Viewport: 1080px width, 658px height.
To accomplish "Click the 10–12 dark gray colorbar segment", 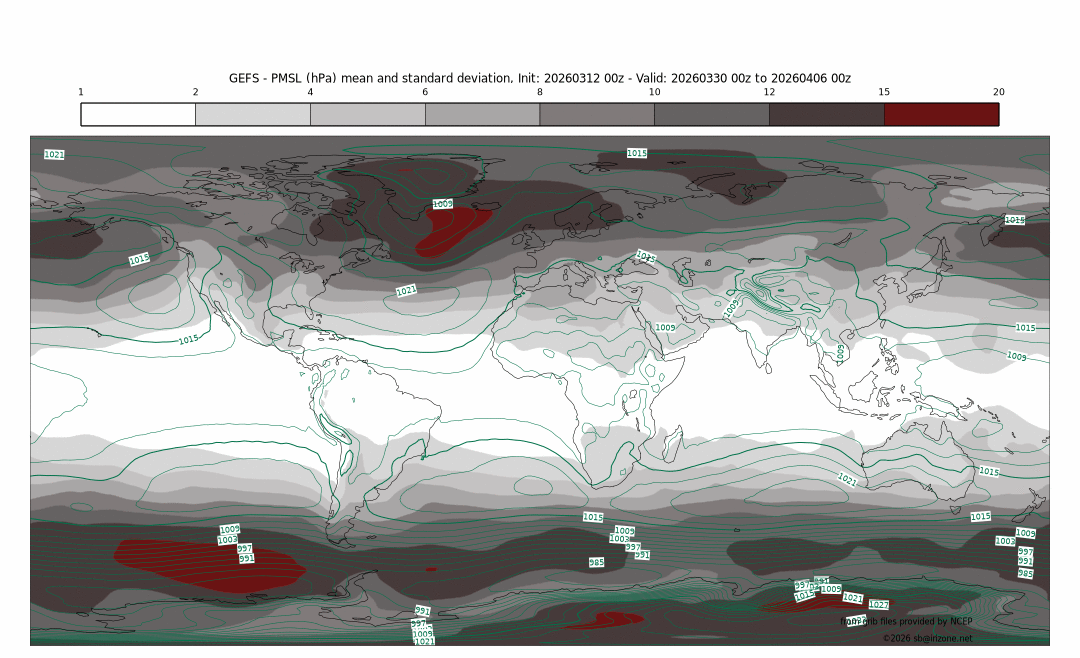I will tap(711, 114).
